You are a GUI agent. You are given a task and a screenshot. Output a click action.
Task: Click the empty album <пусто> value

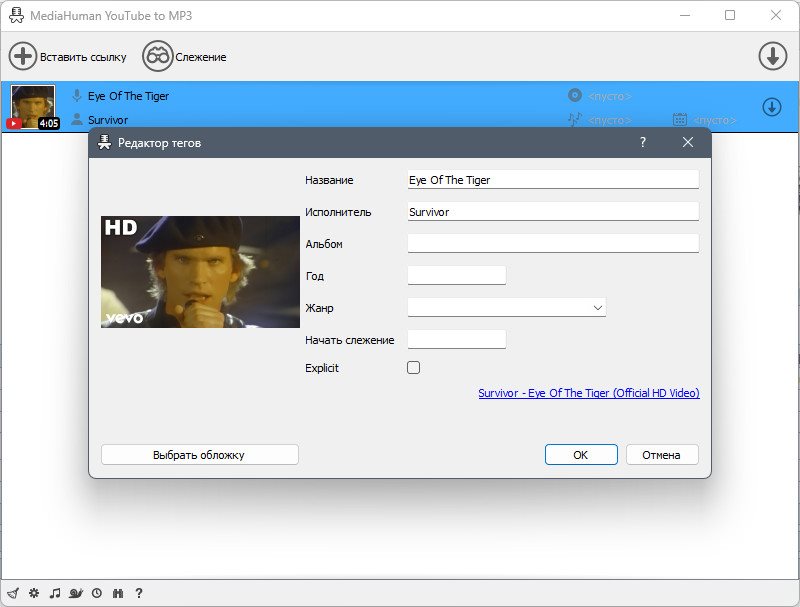click(609, 96)
